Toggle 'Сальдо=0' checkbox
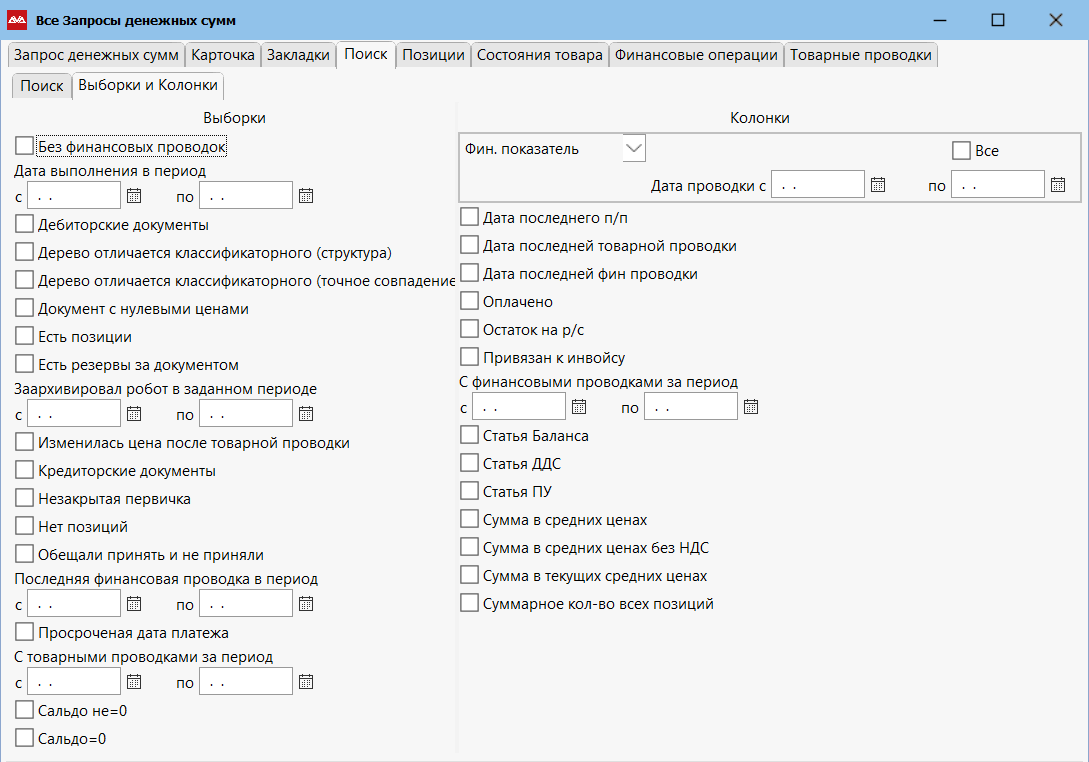 coord(25,739)
